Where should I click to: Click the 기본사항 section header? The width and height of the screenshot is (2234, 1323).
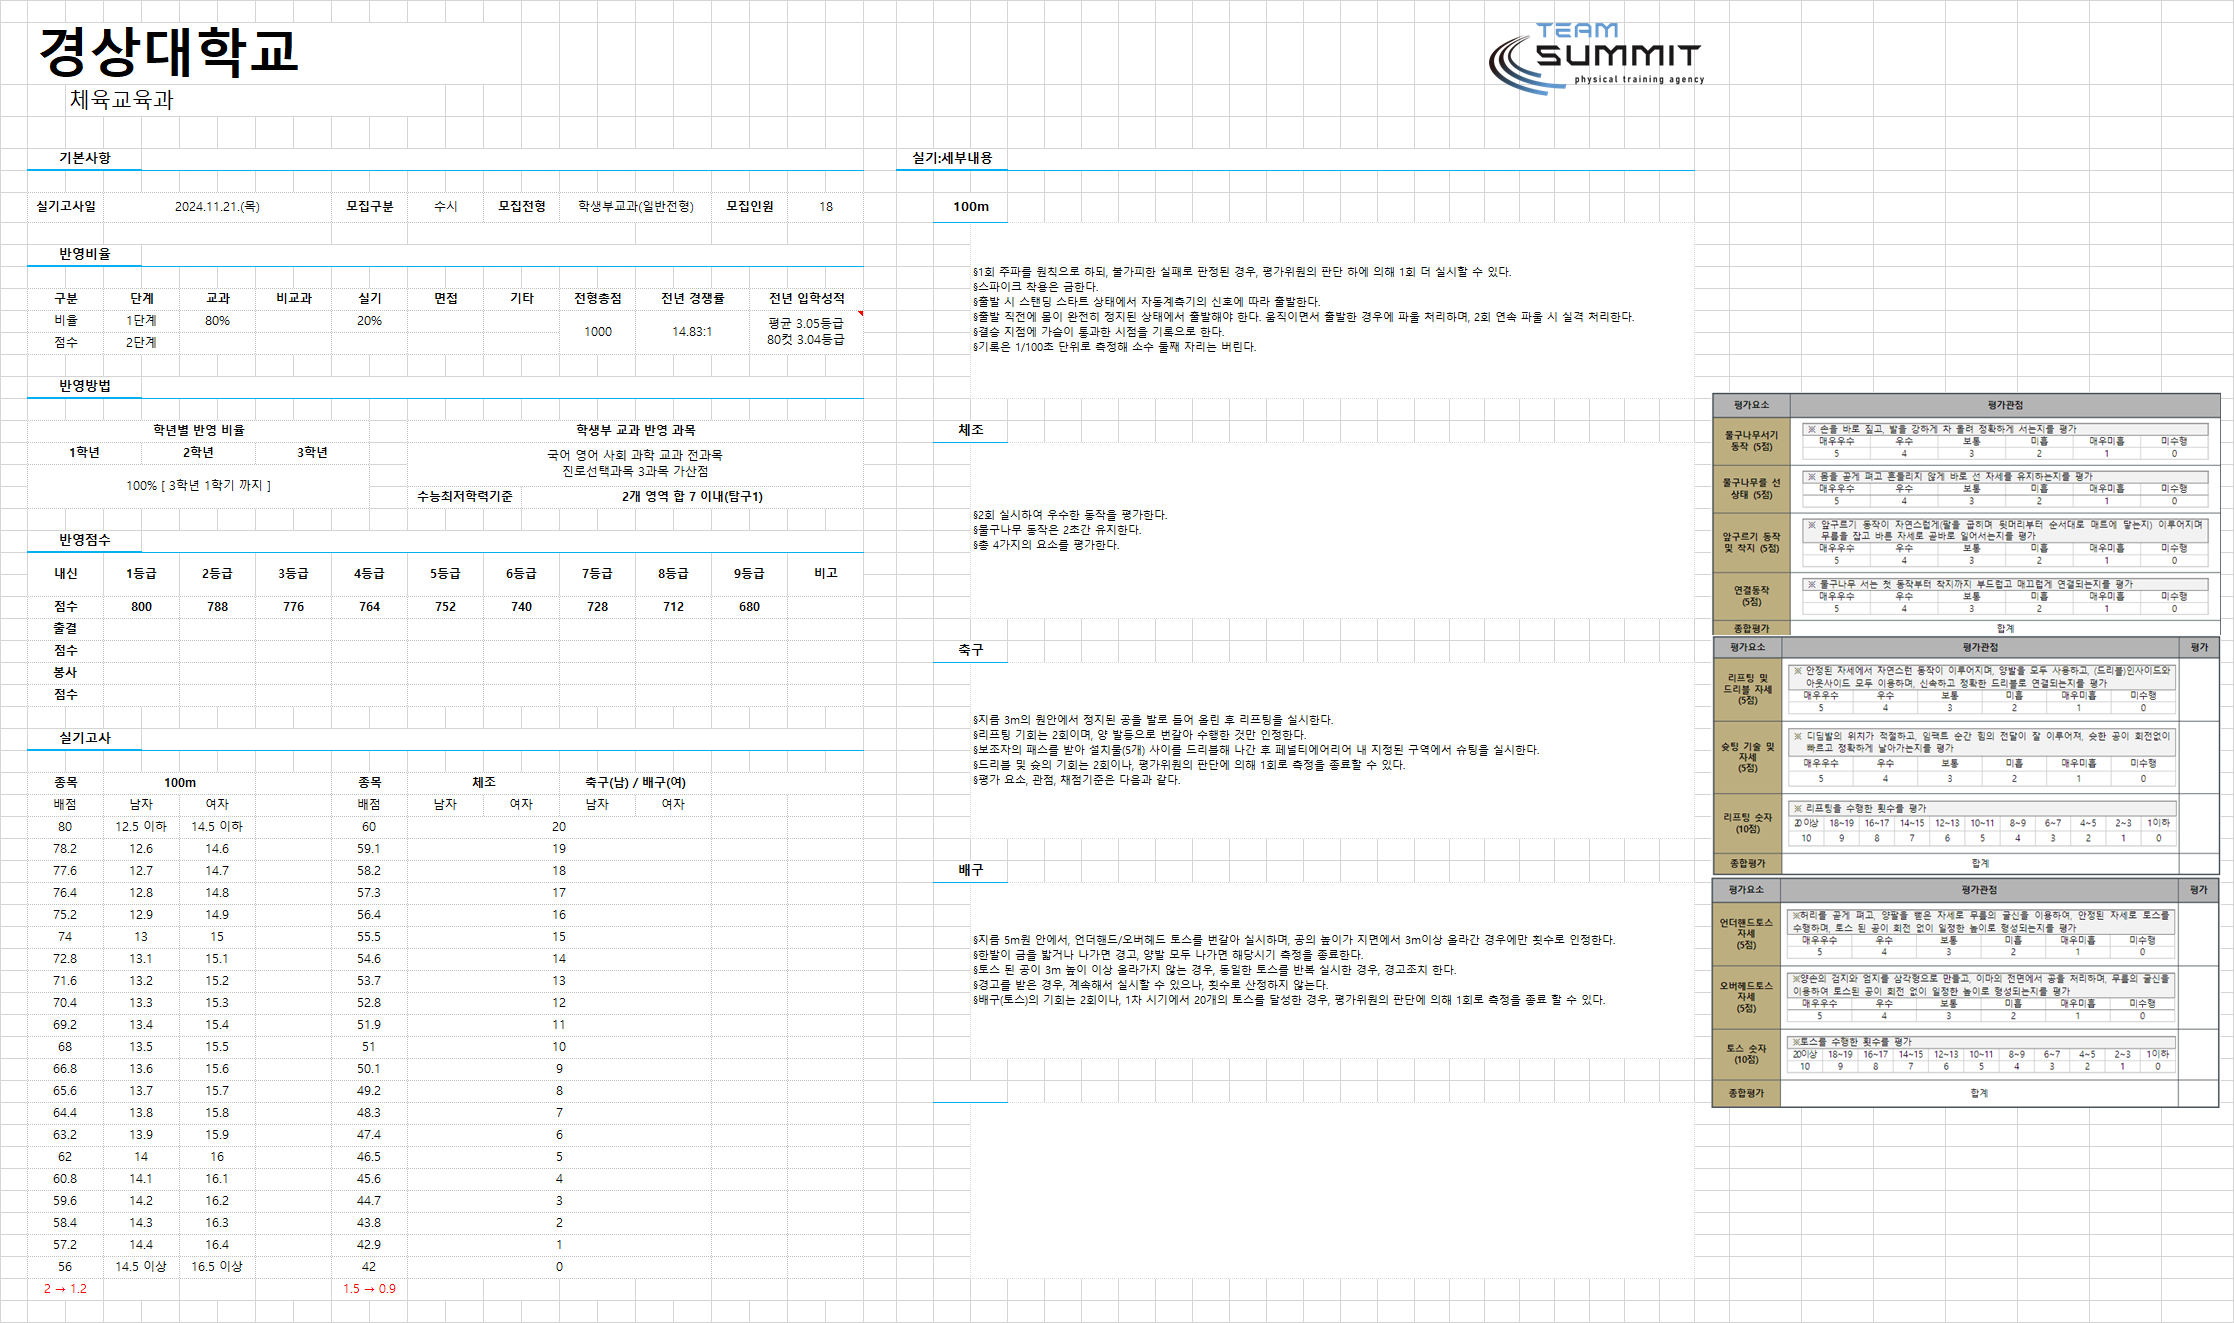tap(85, 158)
